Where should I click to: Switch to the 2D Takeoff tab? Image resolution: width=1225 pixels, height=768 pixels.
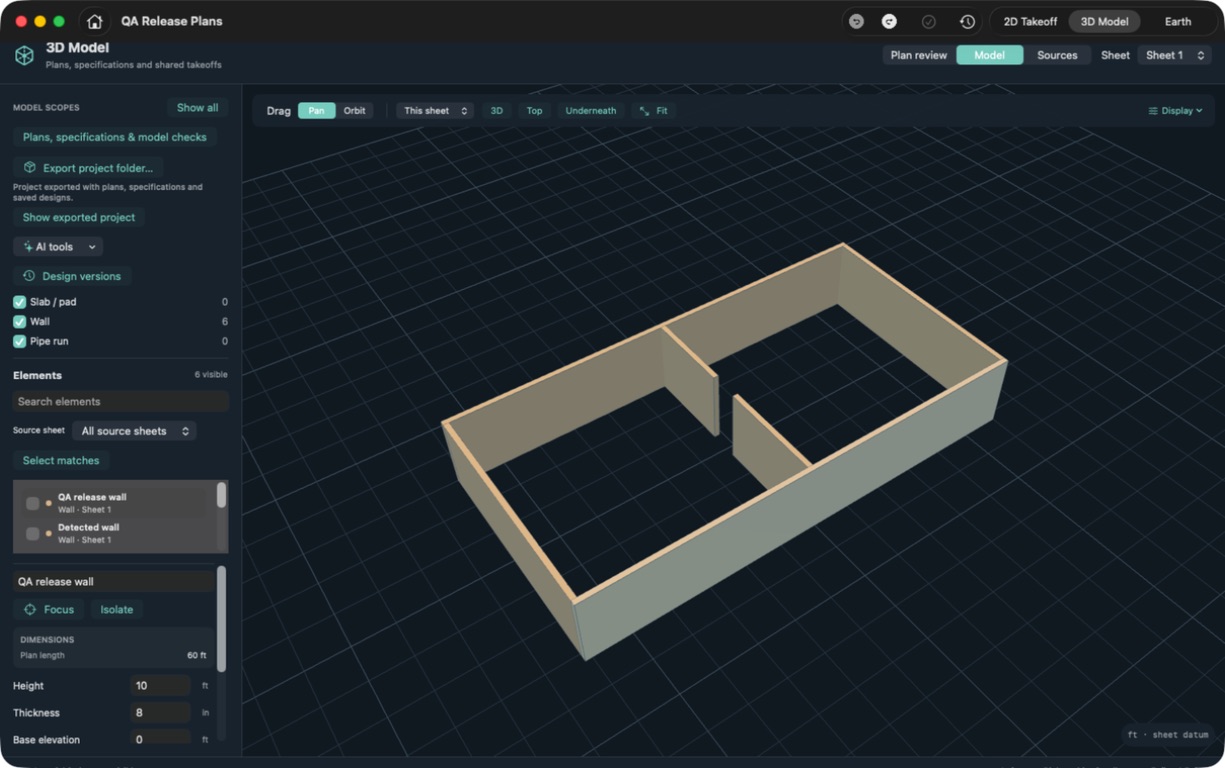(1030, 21)
